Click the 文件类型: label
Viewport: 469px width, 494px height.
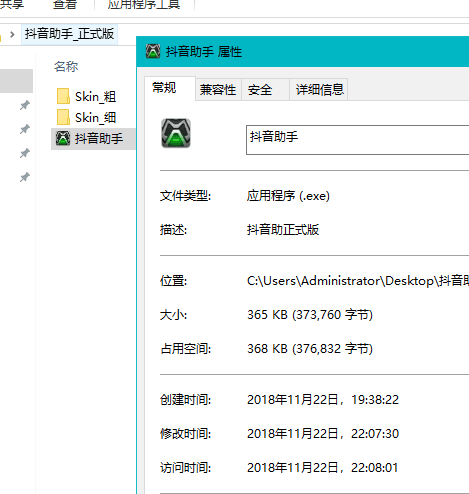tap(185, 196)
